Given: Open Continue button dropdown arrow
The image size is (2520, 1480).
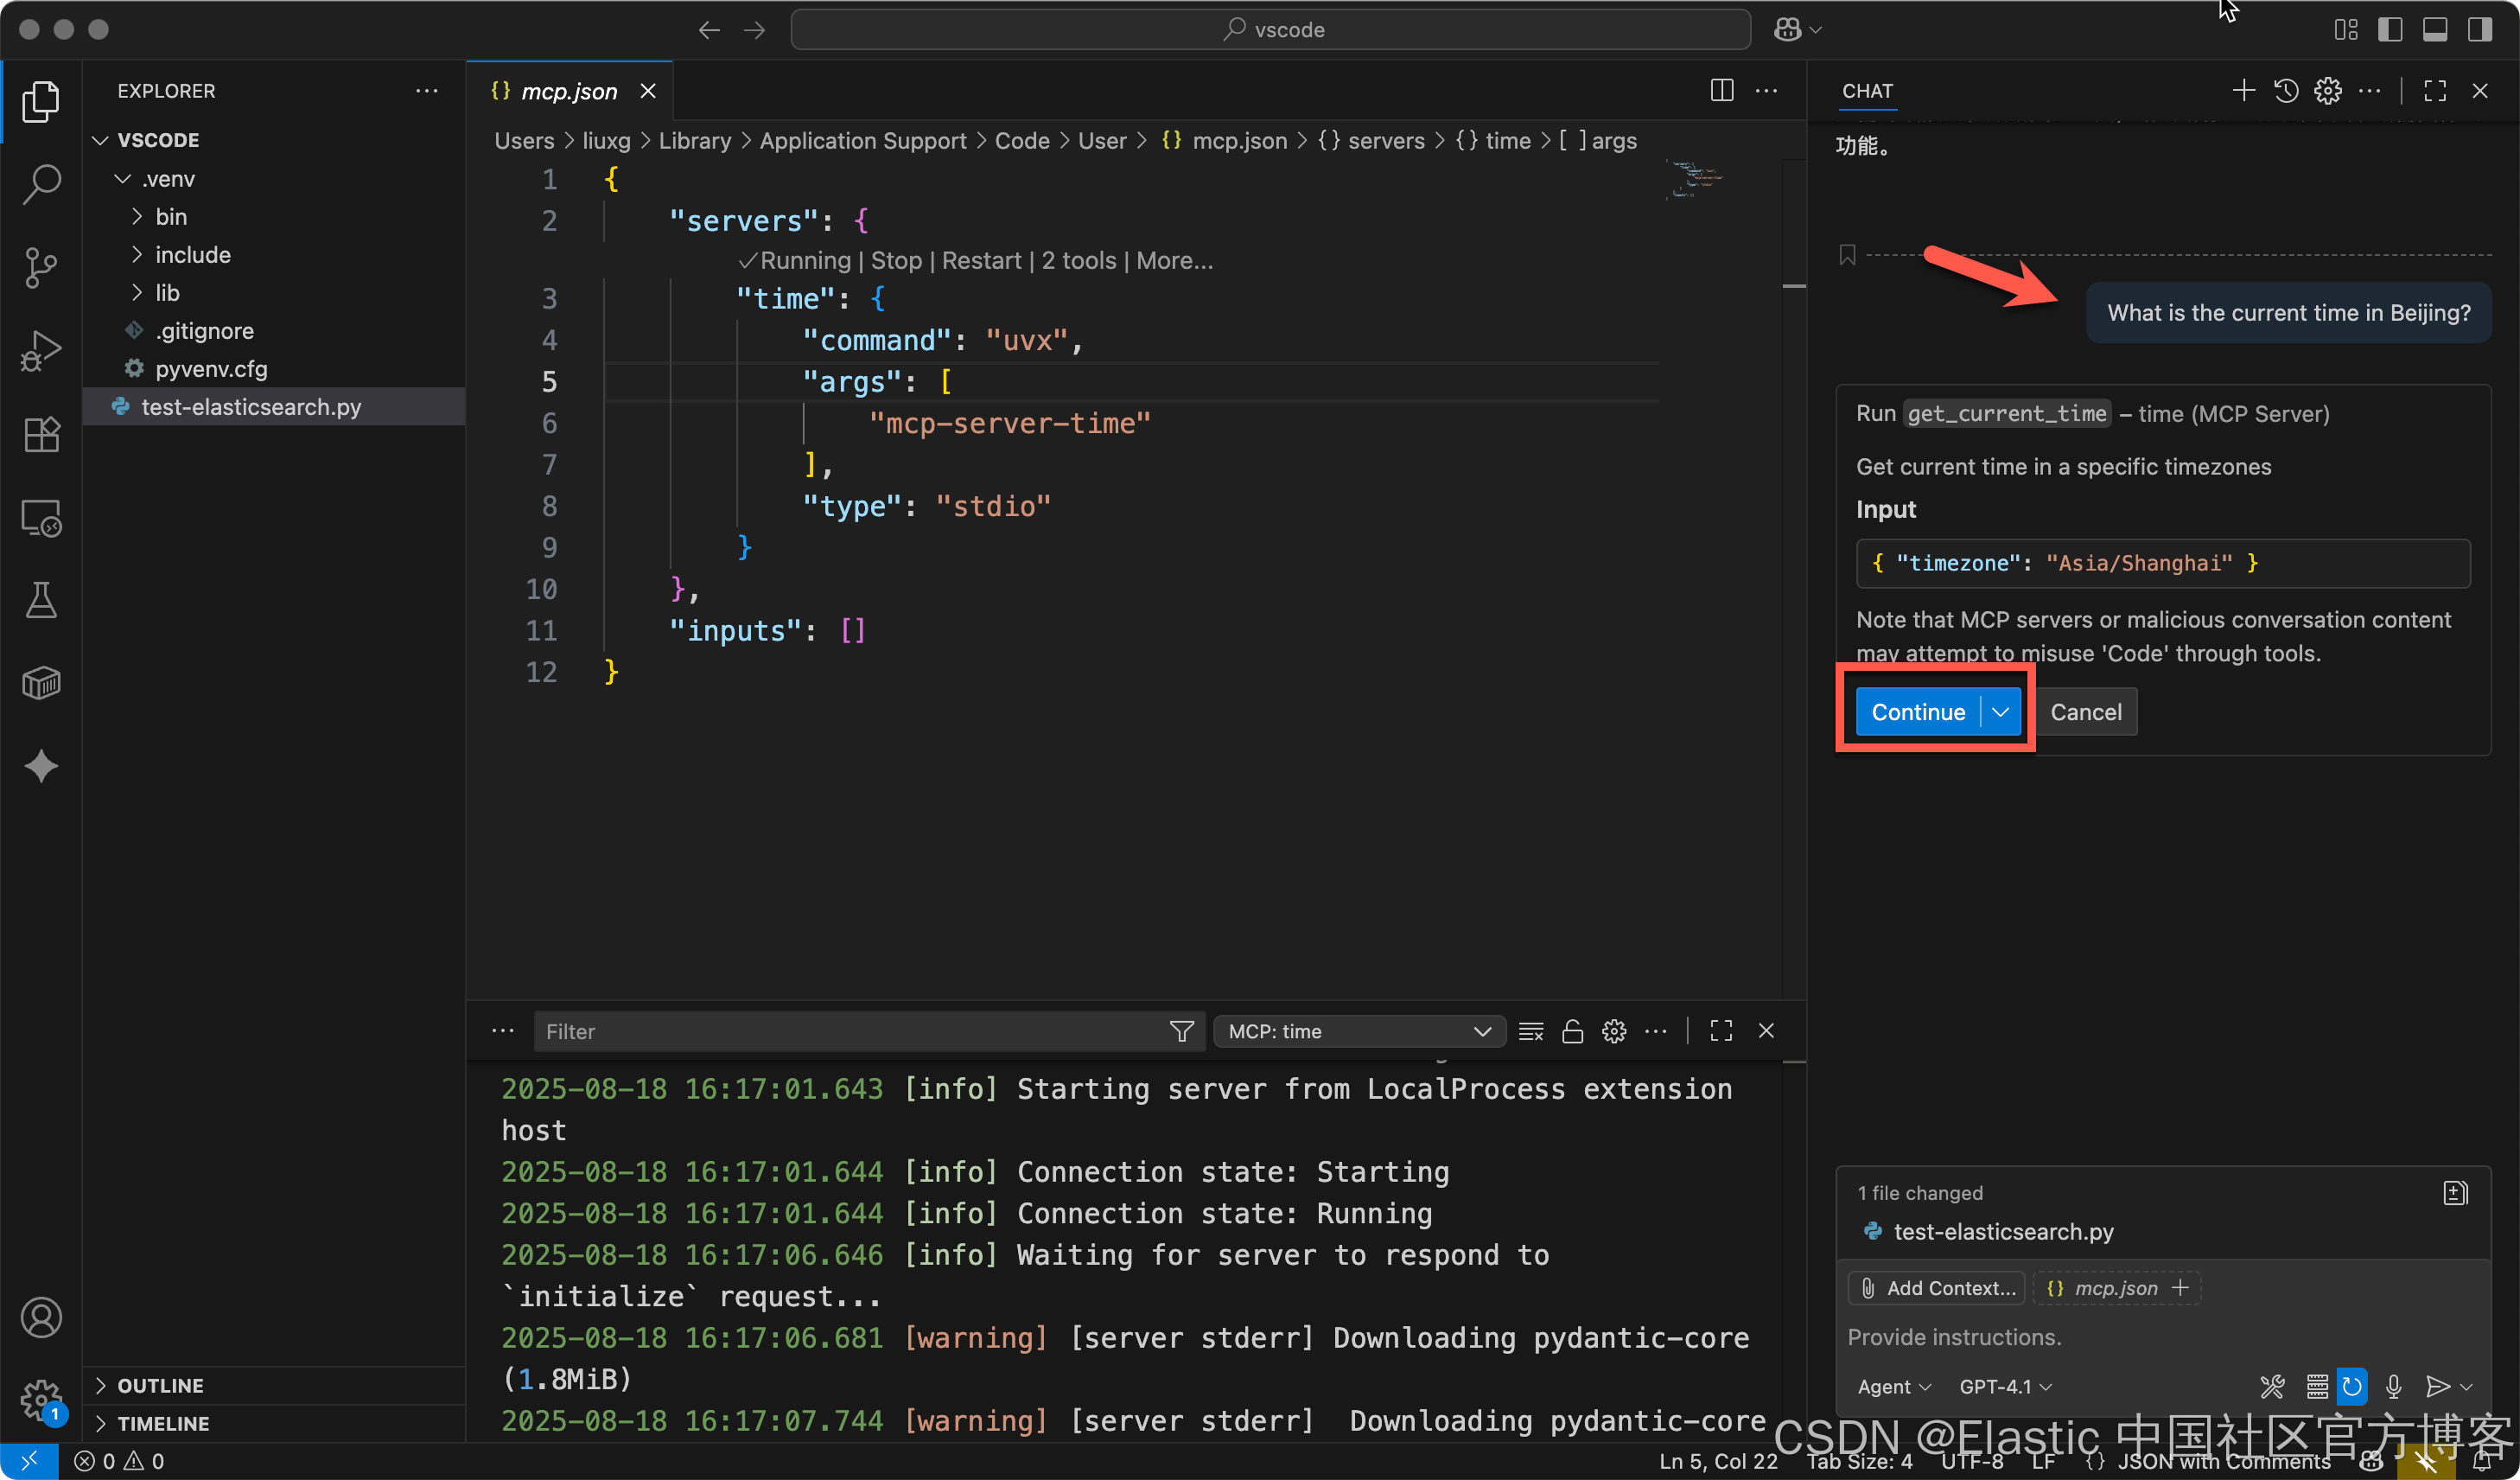Looking at the screenshot, I should tap(2000, 712).
